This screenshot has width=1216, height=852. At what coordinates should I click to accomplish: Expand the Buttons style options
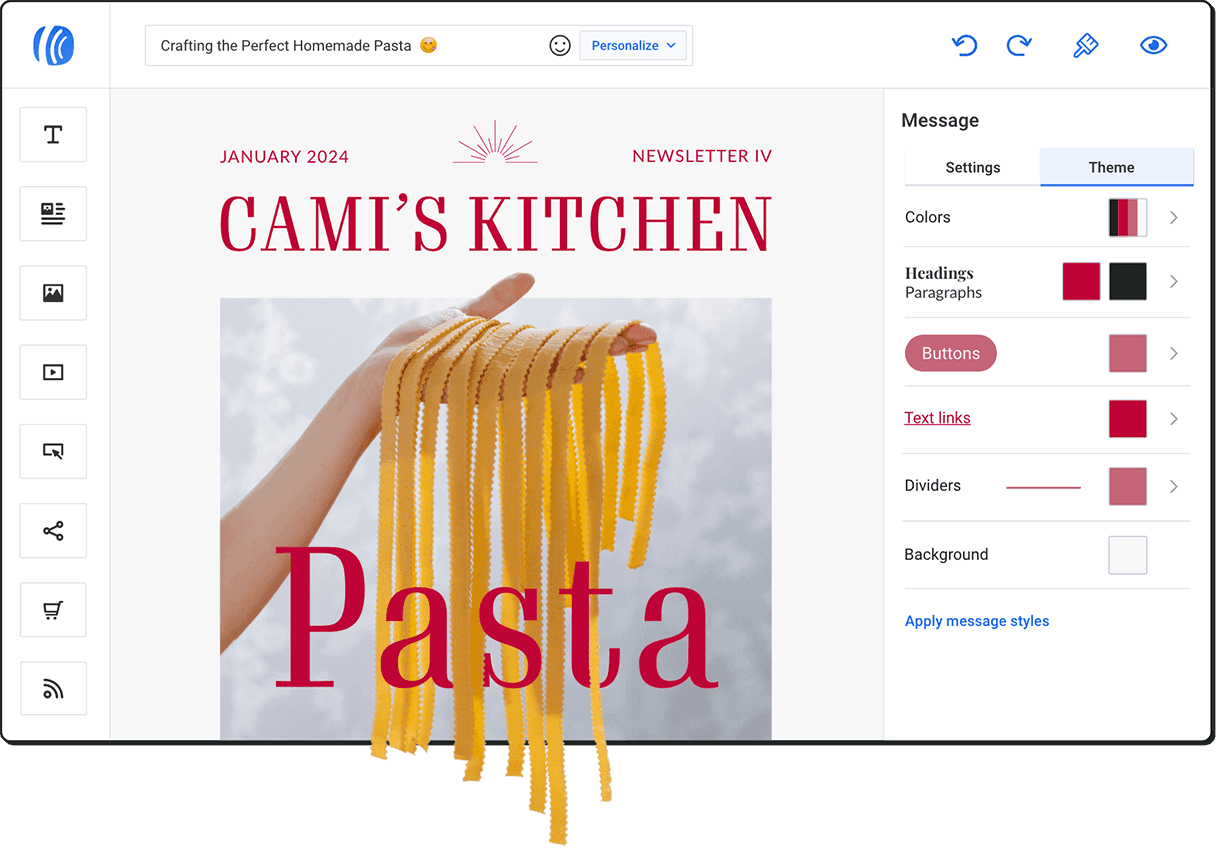[x=1174, y=353]
